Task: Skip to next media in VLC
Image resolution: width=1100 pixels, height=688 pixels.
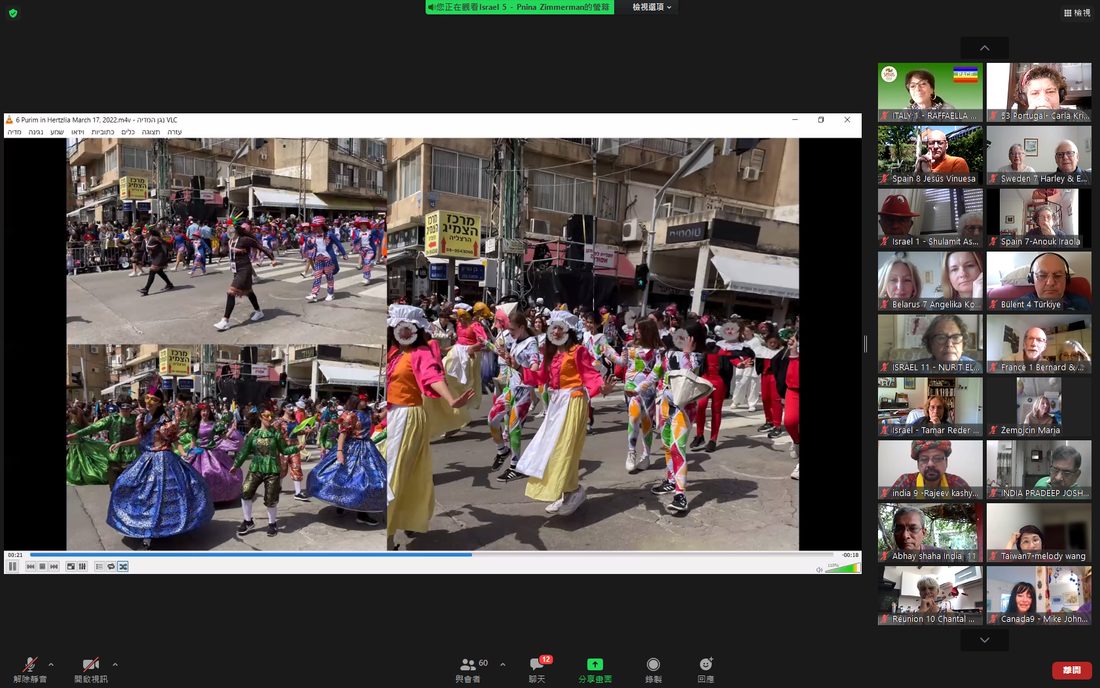Action: [54, 567]
